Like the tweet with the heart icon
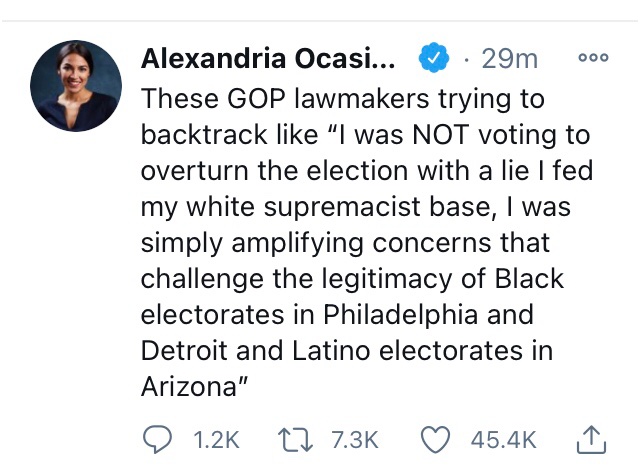This screenshot has width=640, height=469. [x=436, y=440]
